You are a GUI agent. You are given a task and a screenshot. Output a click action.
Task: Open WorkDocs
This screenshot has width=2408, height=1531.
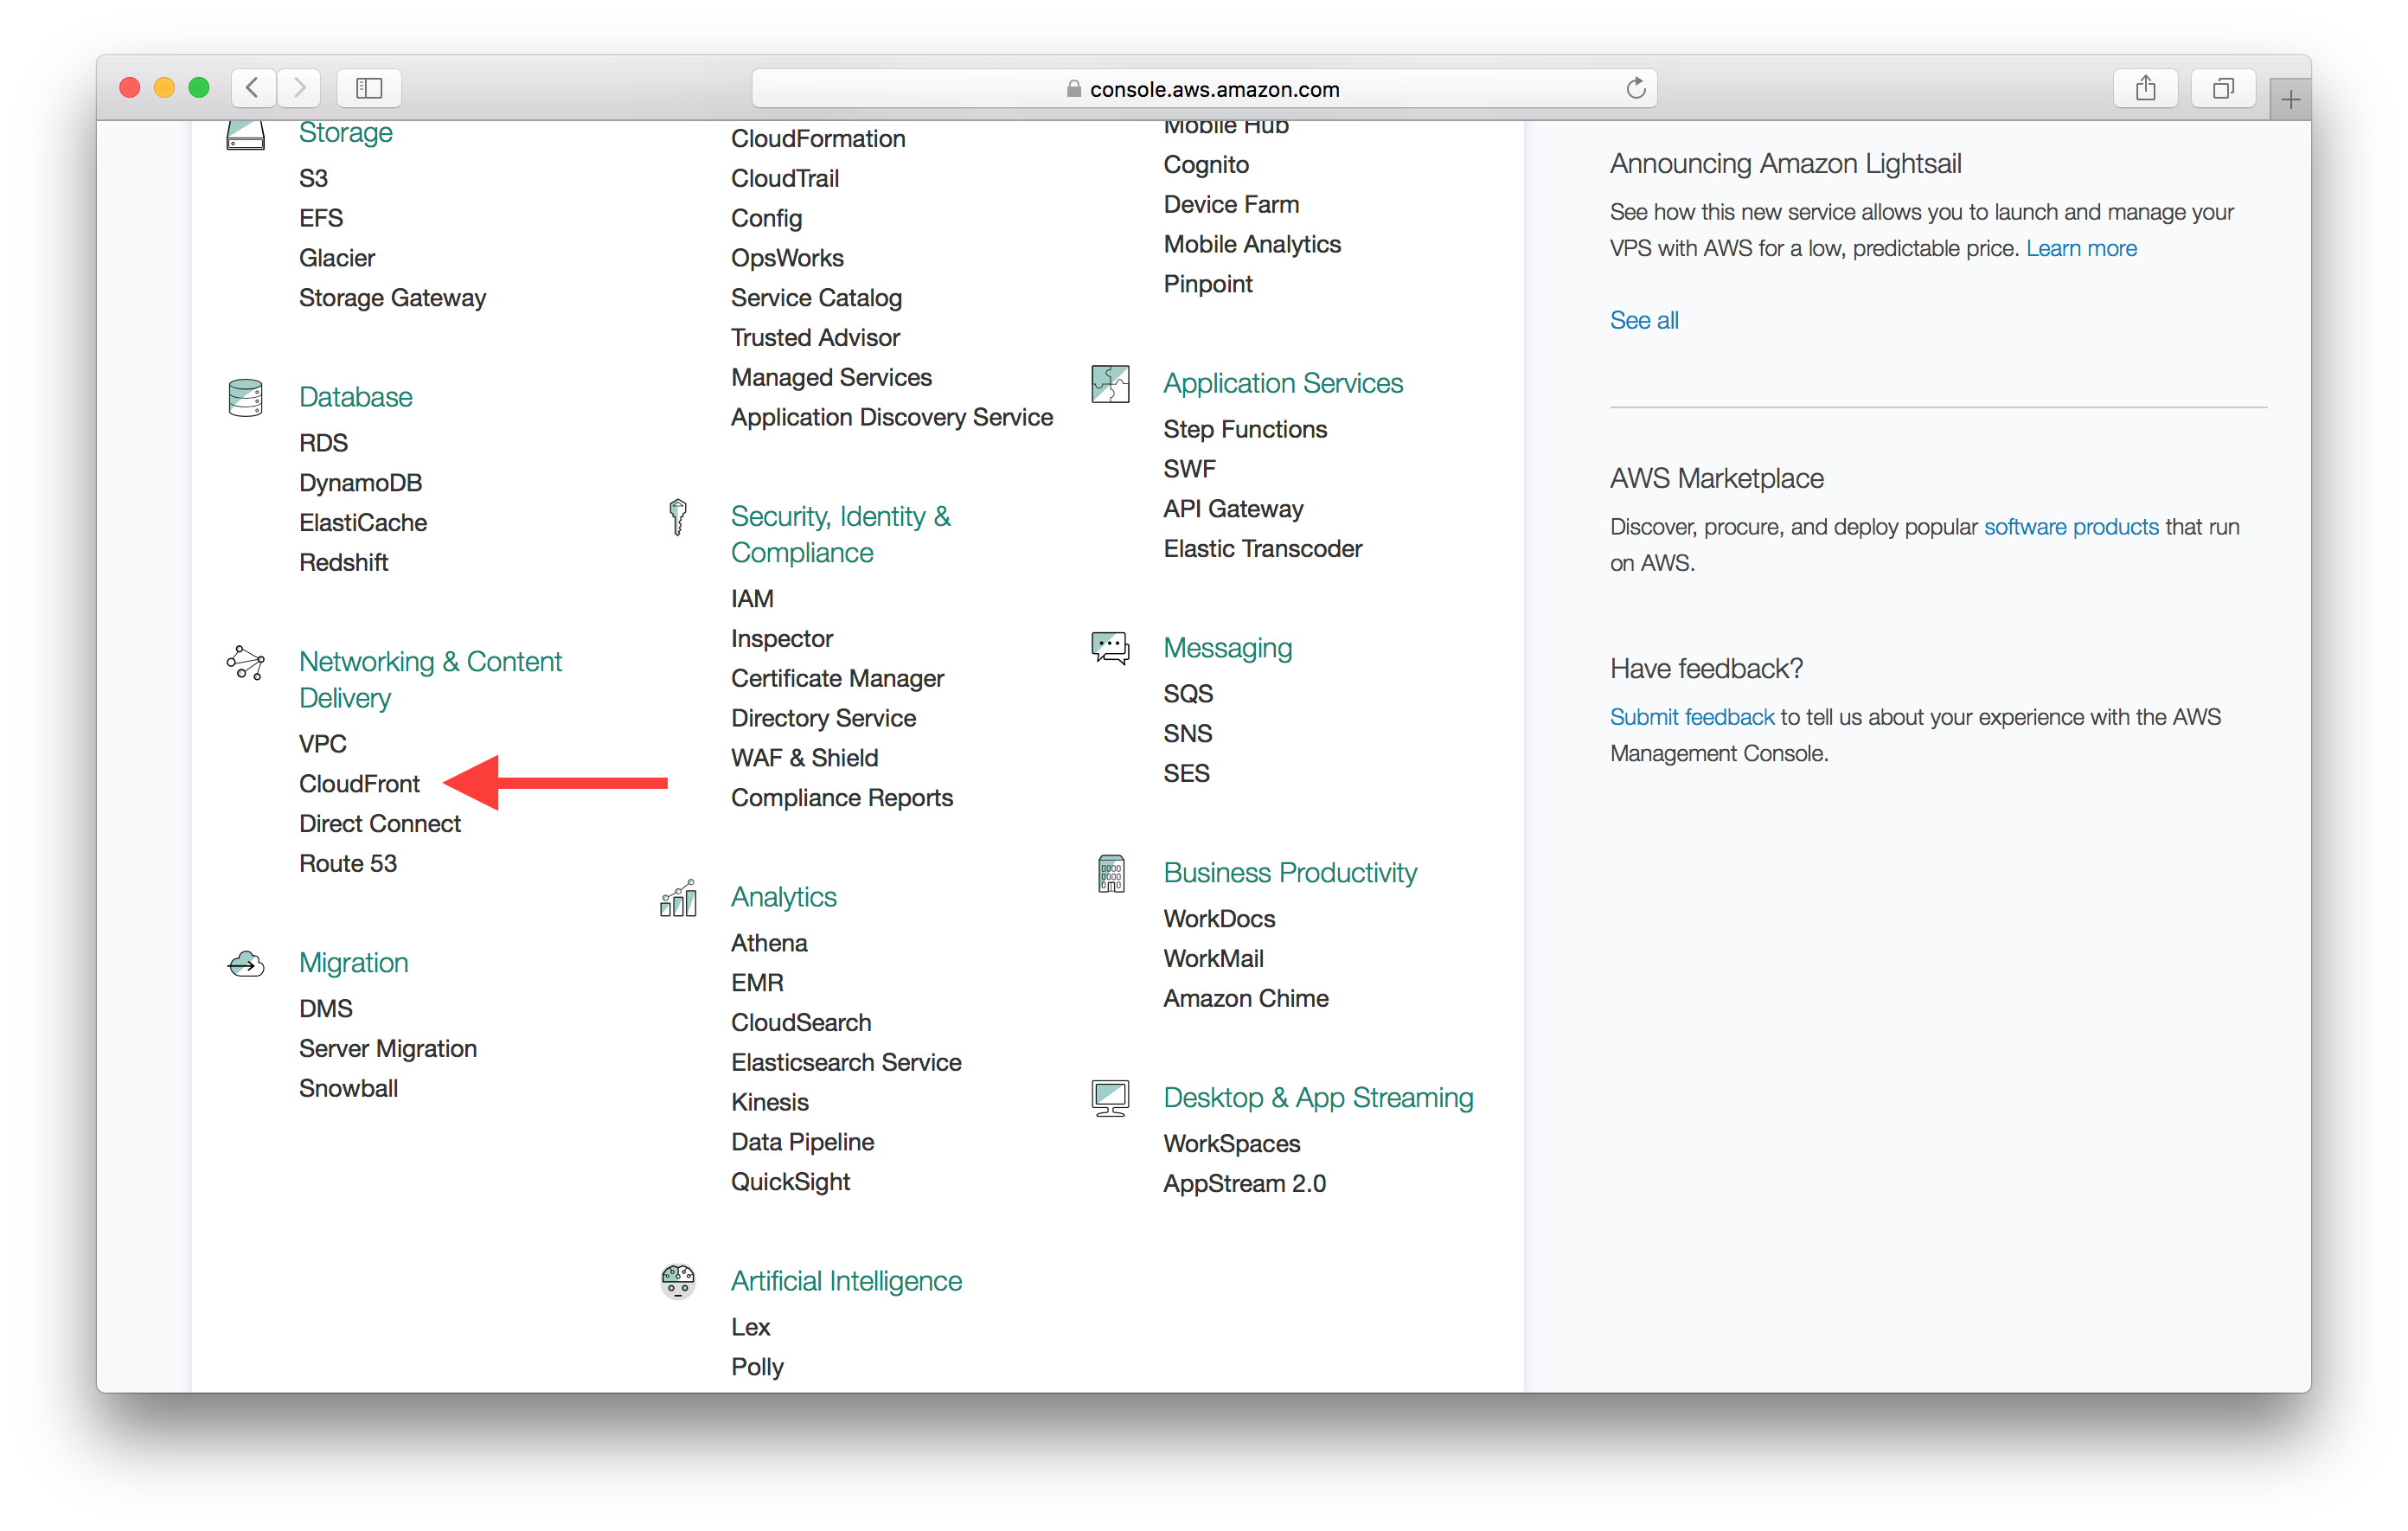coord(1219,919)
